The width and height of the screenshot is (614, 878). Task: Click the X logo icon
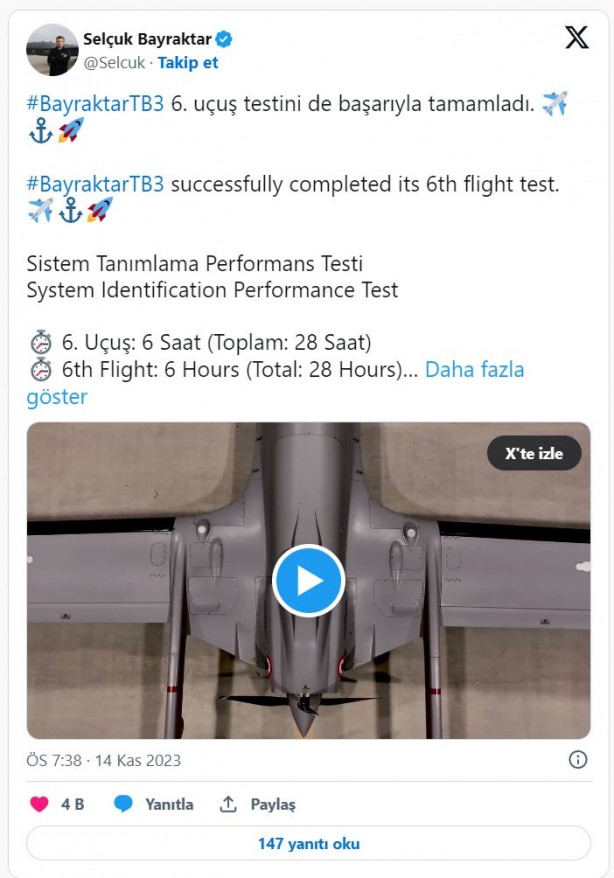(577, 38)
